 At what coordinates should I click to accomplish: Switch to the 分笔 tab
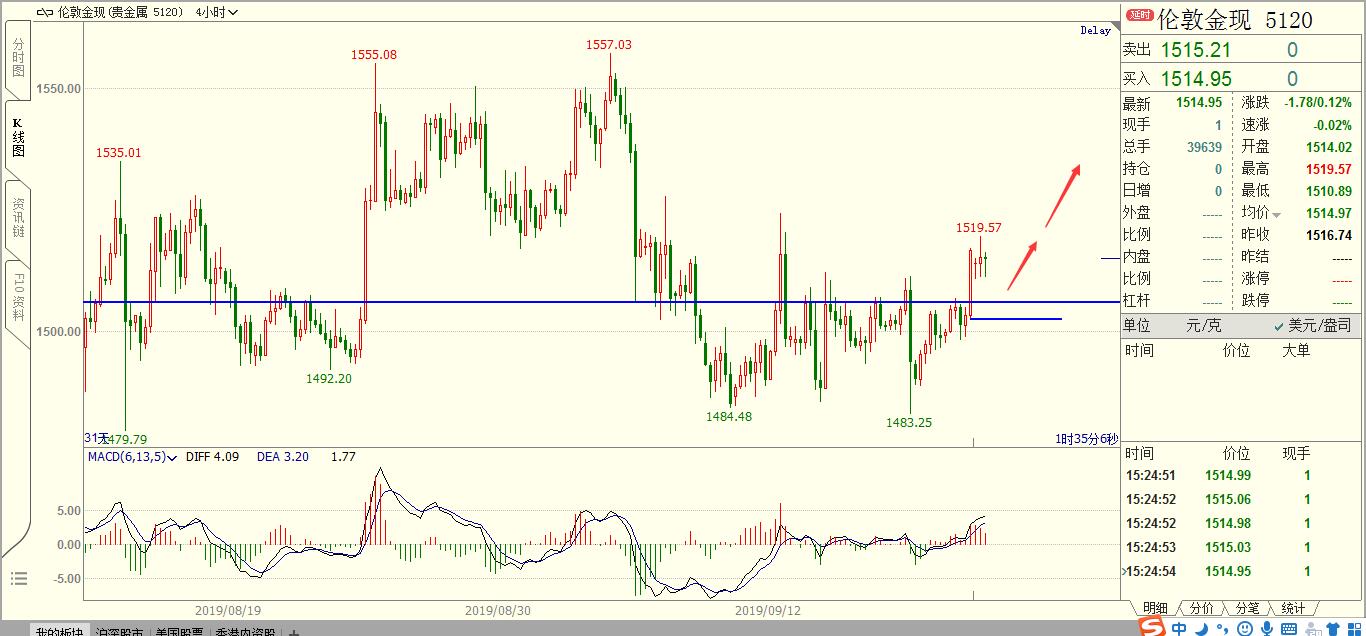pos(1246,608)
